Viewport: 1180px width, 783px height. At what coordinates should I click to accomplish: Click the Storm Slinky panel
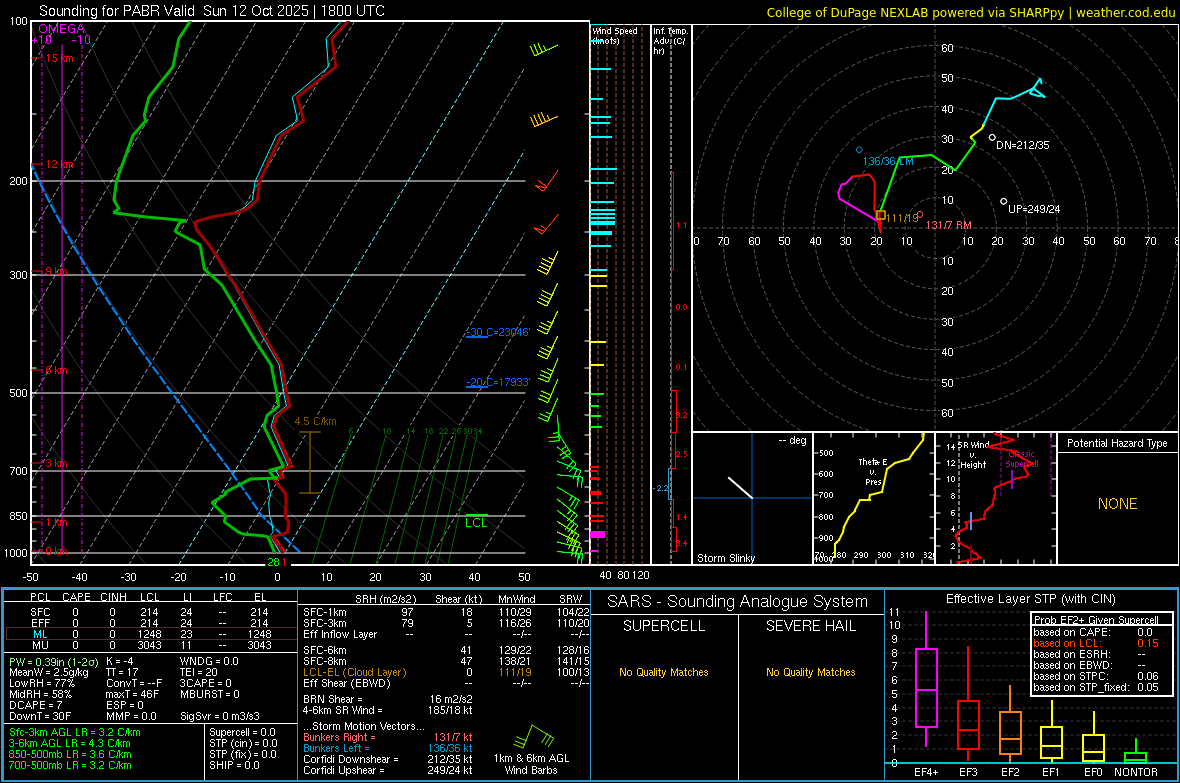coord(752,498)
